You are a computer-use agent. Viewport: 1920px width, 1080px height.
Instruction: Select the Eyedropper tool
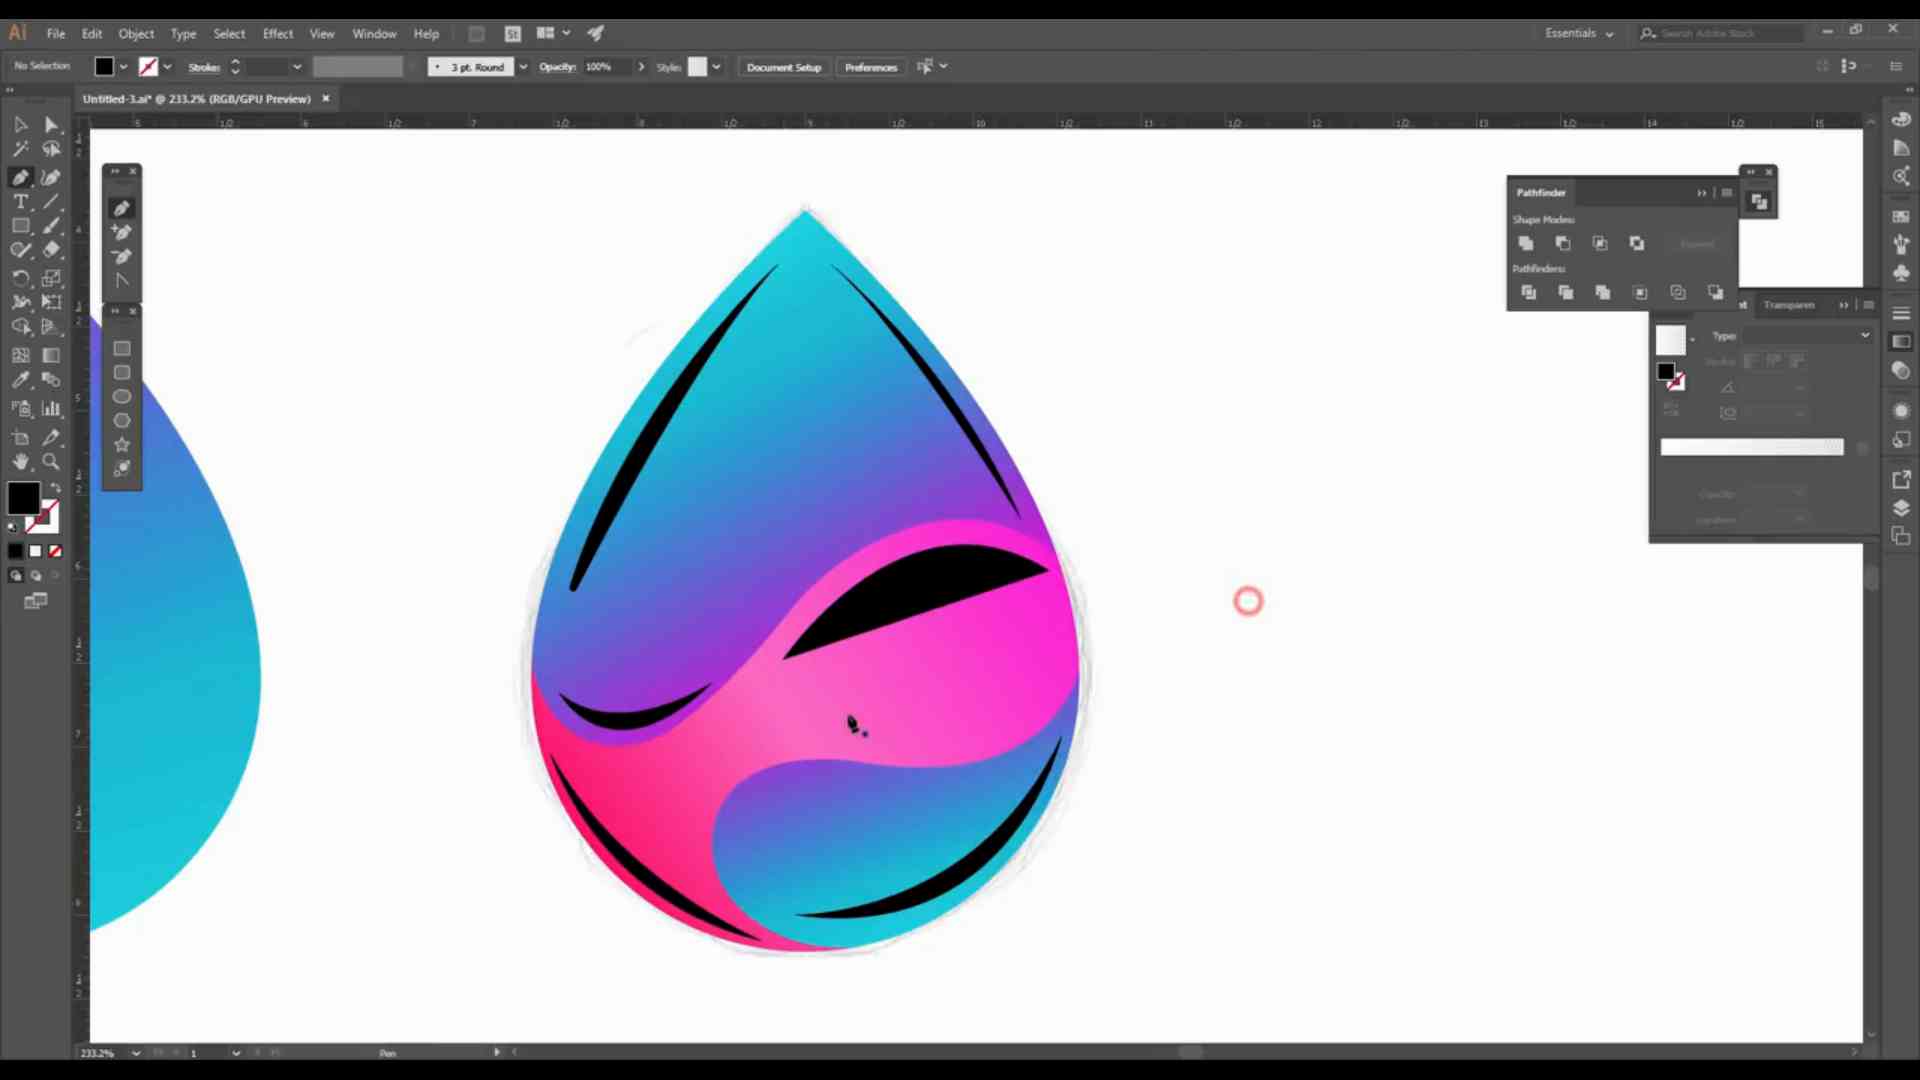21,380
